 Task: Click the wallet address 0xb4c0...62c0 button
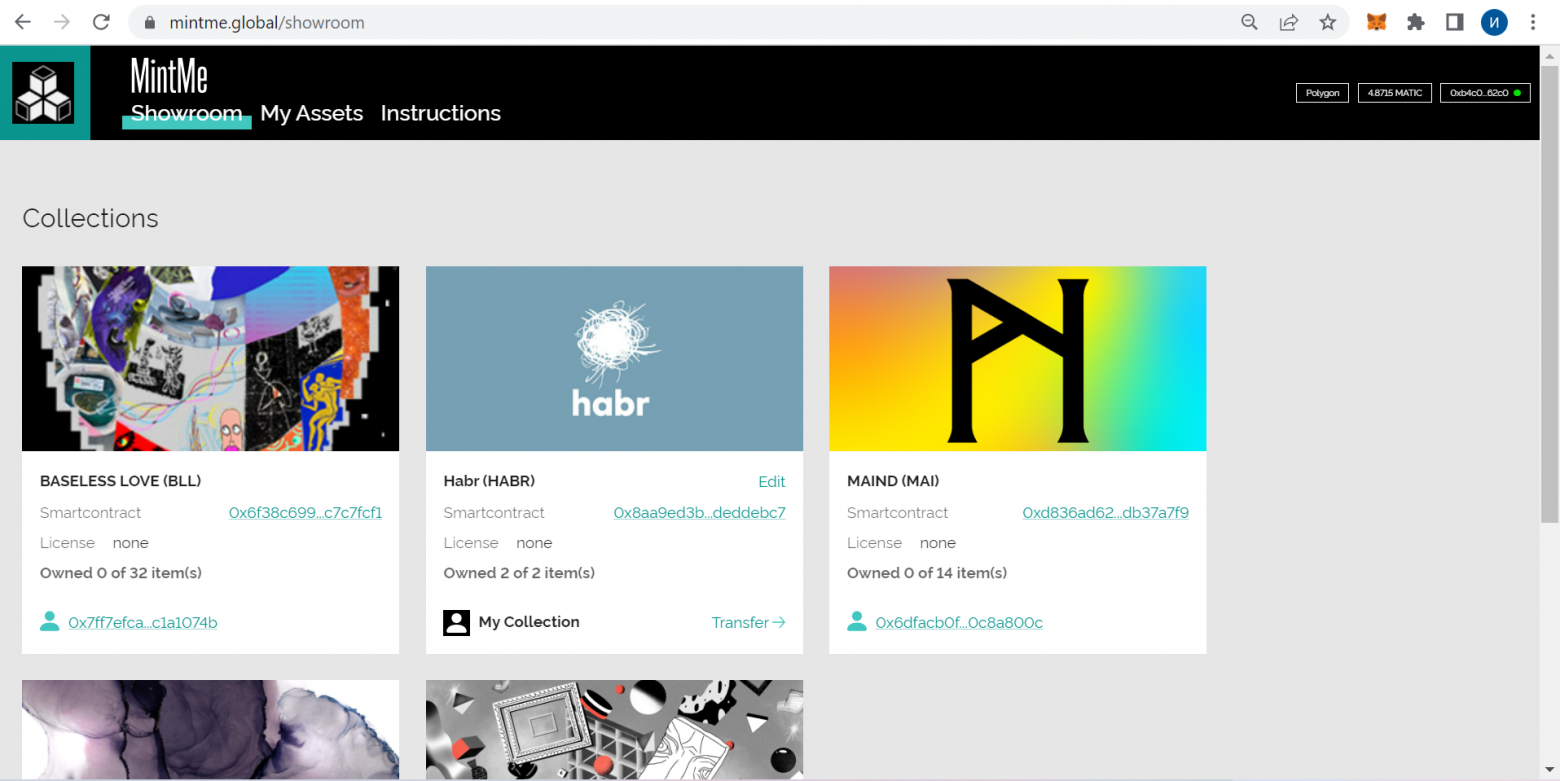(x=1485, y=93)
